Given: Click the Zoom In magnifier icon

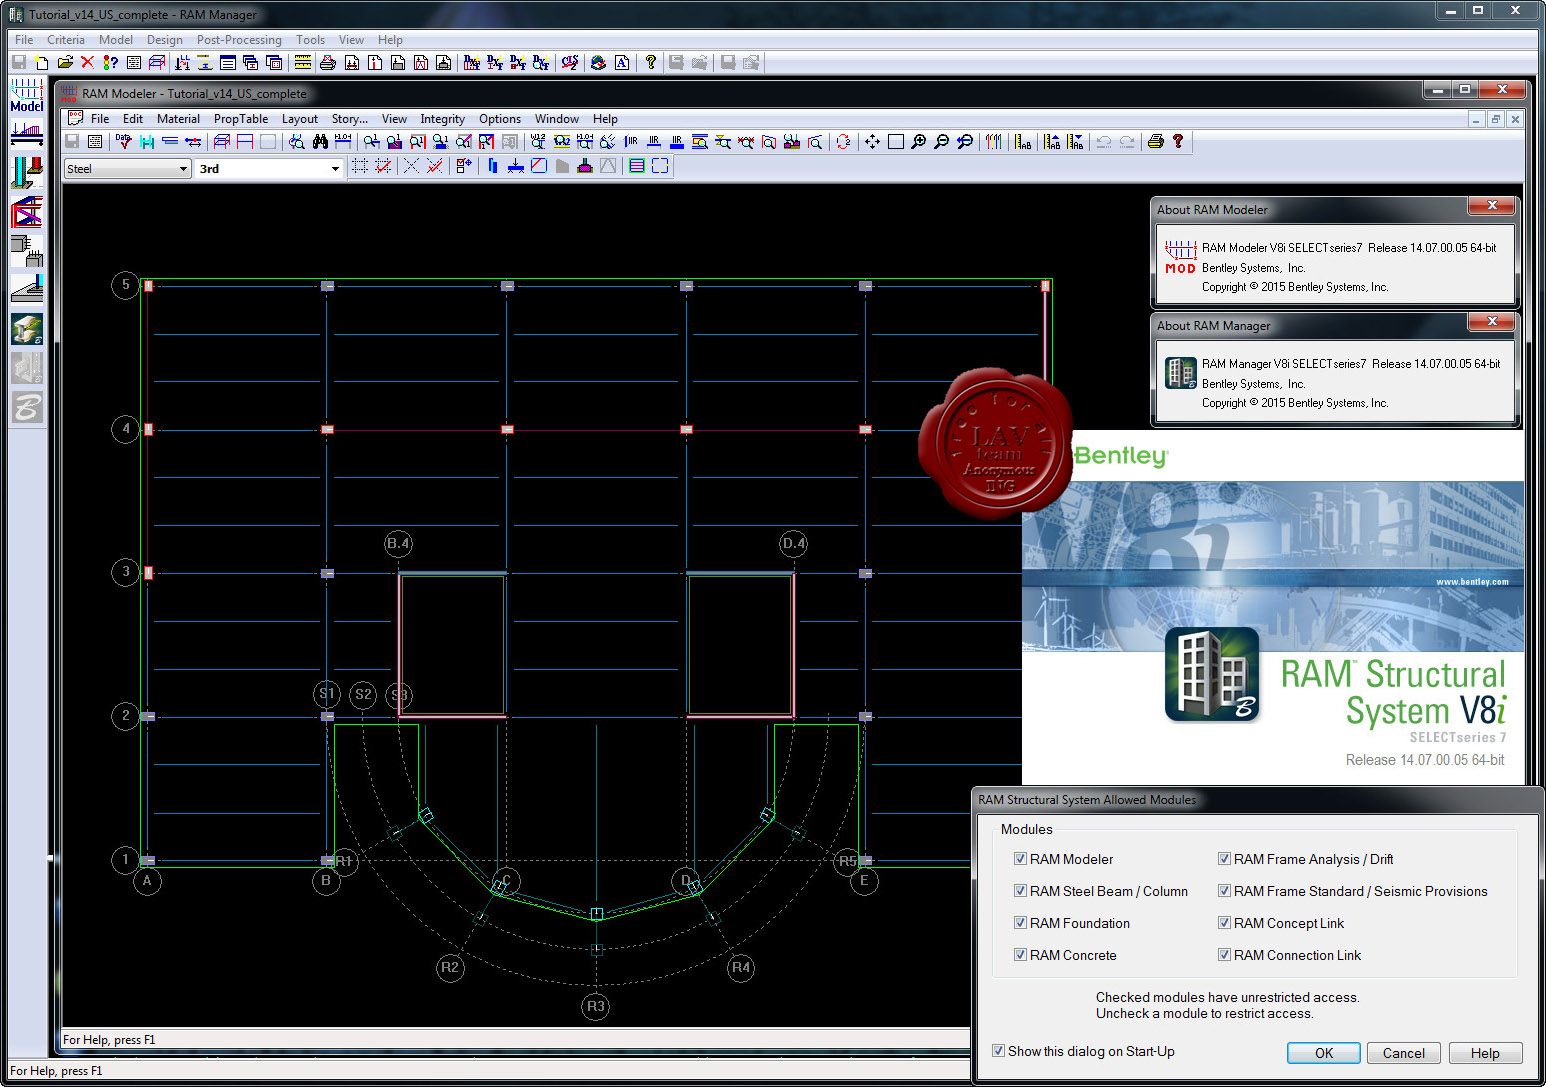Looking at the screenshot, I should [918, 142].
